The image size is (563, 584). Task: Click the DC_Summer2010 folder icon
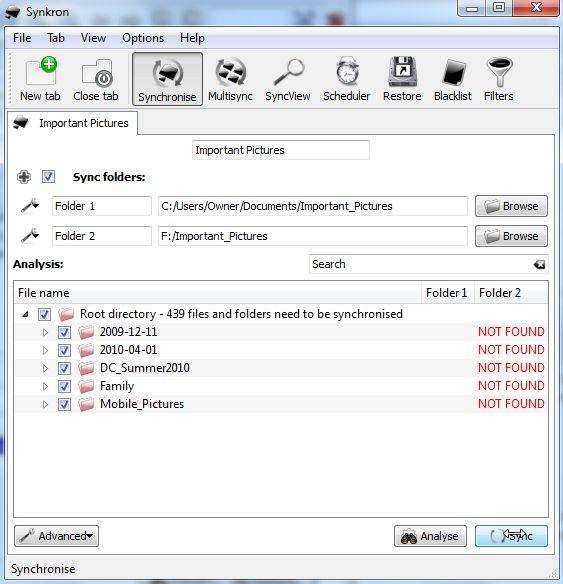click(86, 368)
